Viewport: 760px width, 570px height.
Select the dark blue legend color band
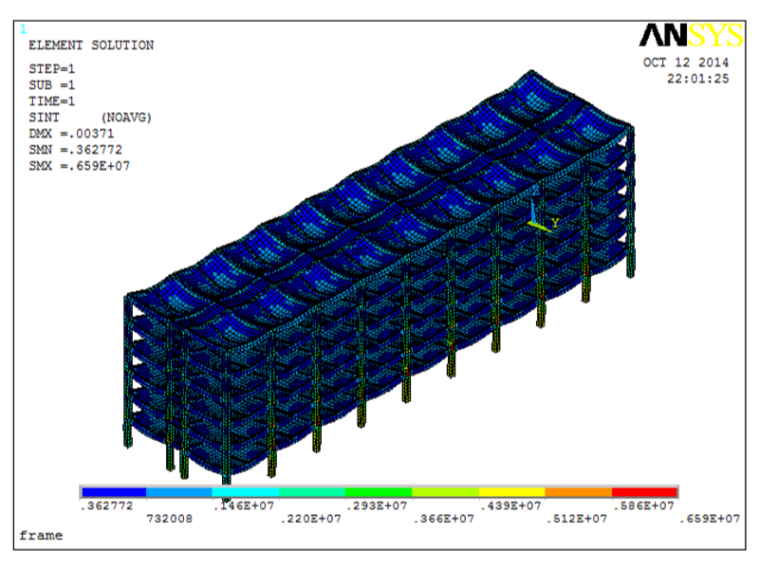click(113, 492)
